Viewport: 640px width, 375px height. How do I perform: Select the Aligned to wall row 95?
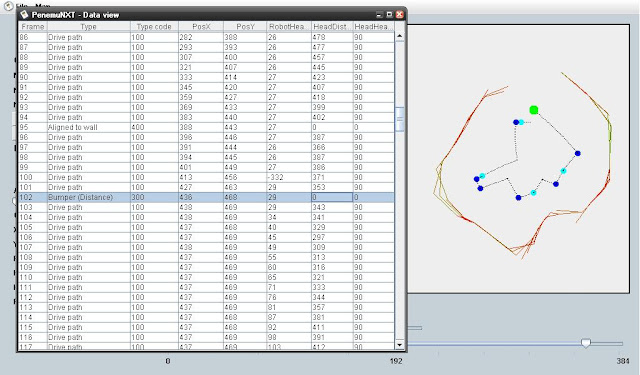[x=207, y=127]
